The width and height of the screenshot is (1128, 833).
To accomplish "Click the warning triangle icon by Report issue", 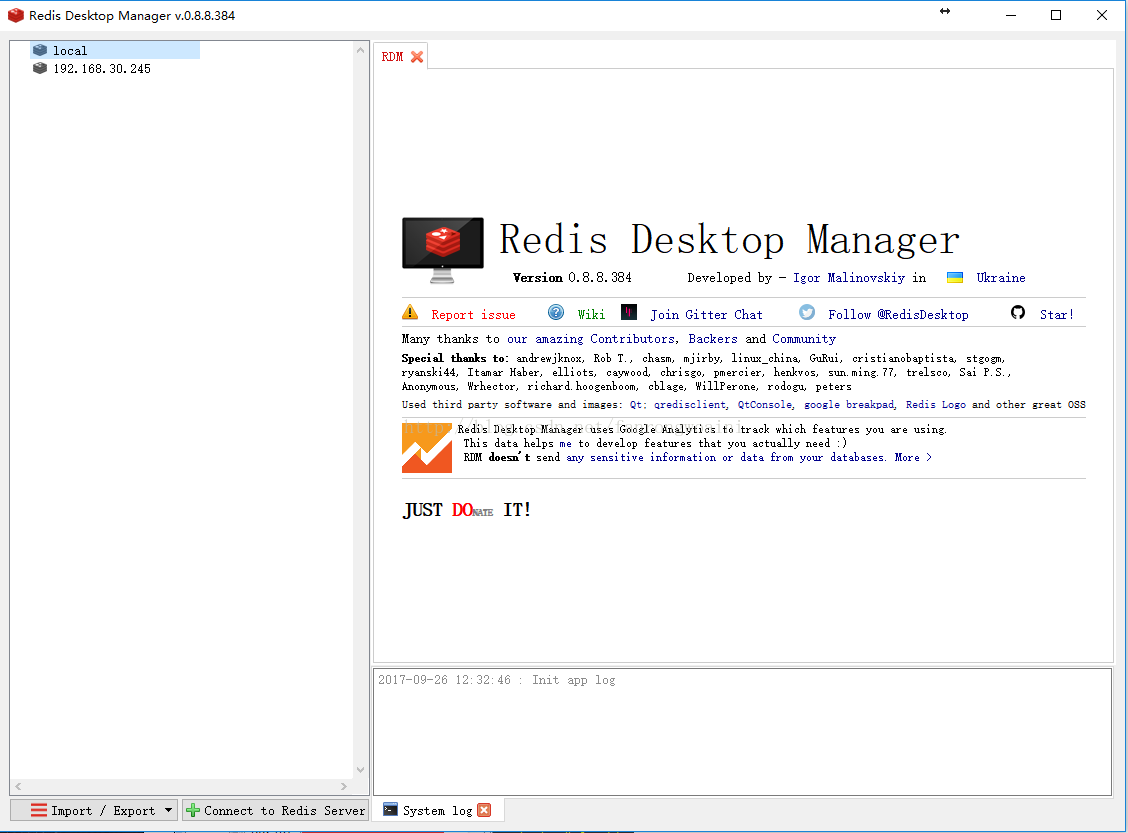I will click(410, 312).
